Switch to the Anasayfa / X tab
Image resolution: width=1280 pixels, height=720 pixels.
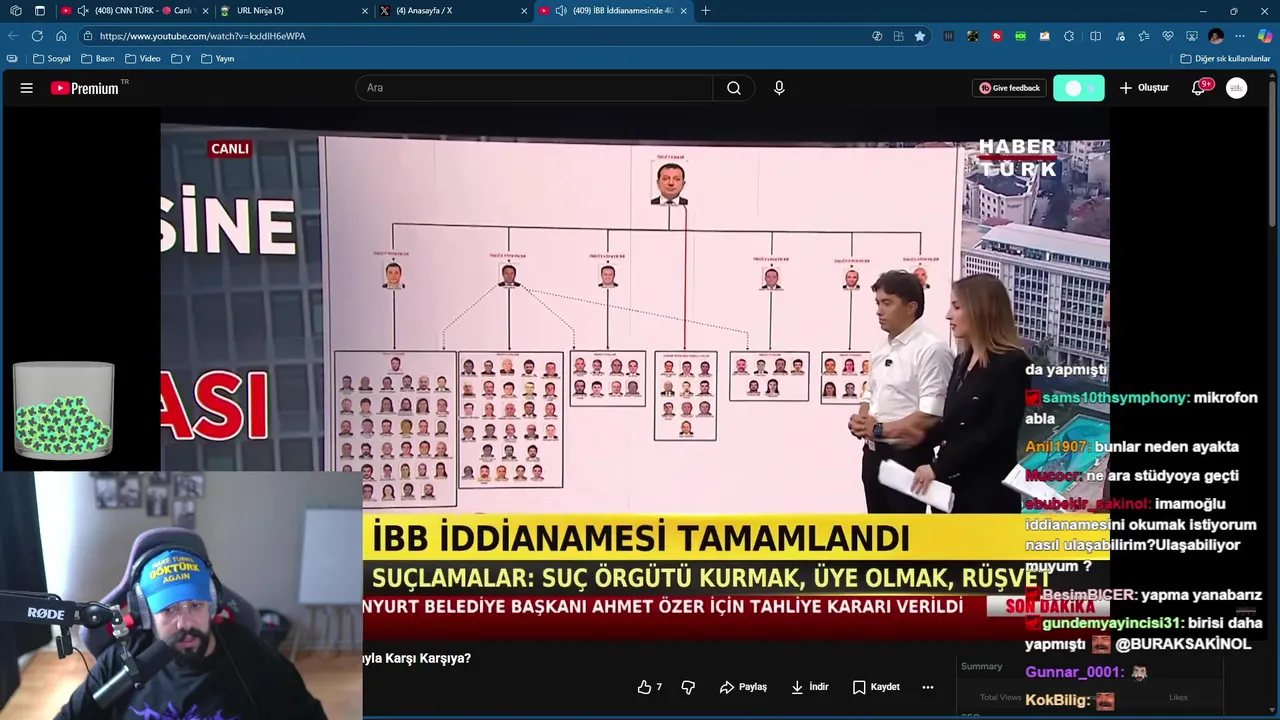[455, 11]
